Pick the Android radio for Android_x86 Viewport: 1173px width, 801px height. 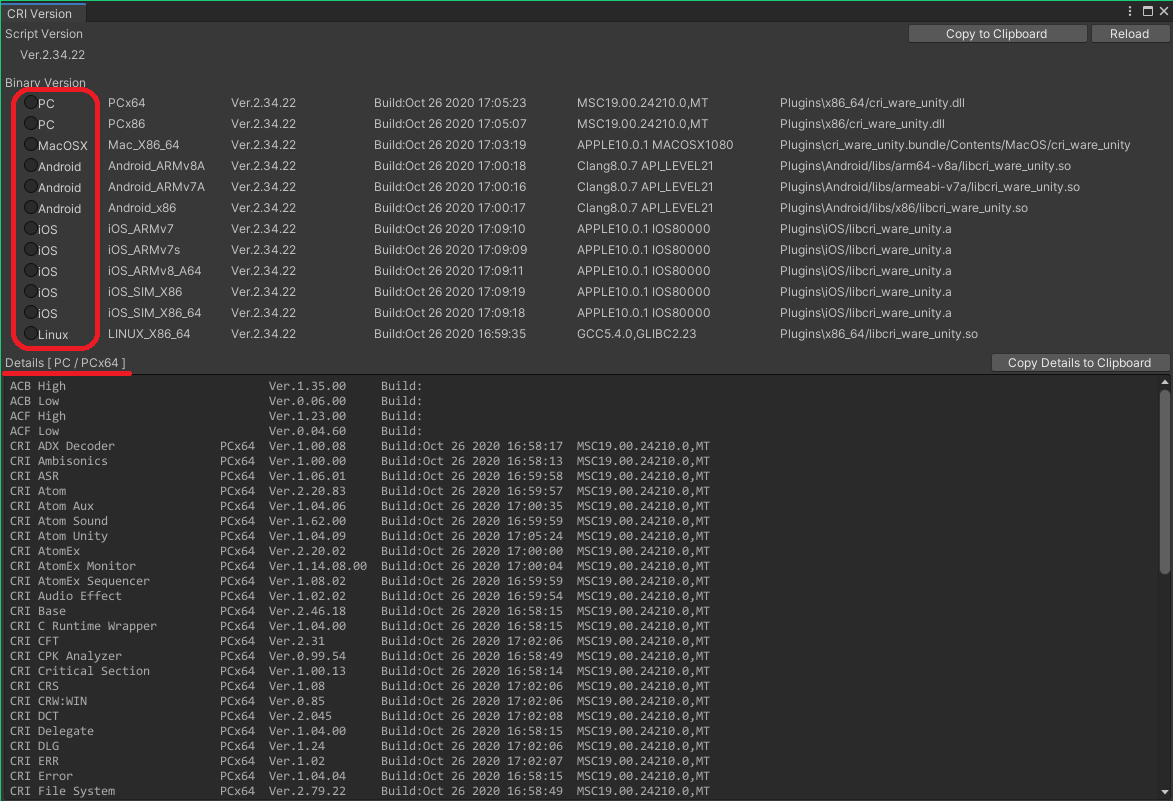point(31,208)
